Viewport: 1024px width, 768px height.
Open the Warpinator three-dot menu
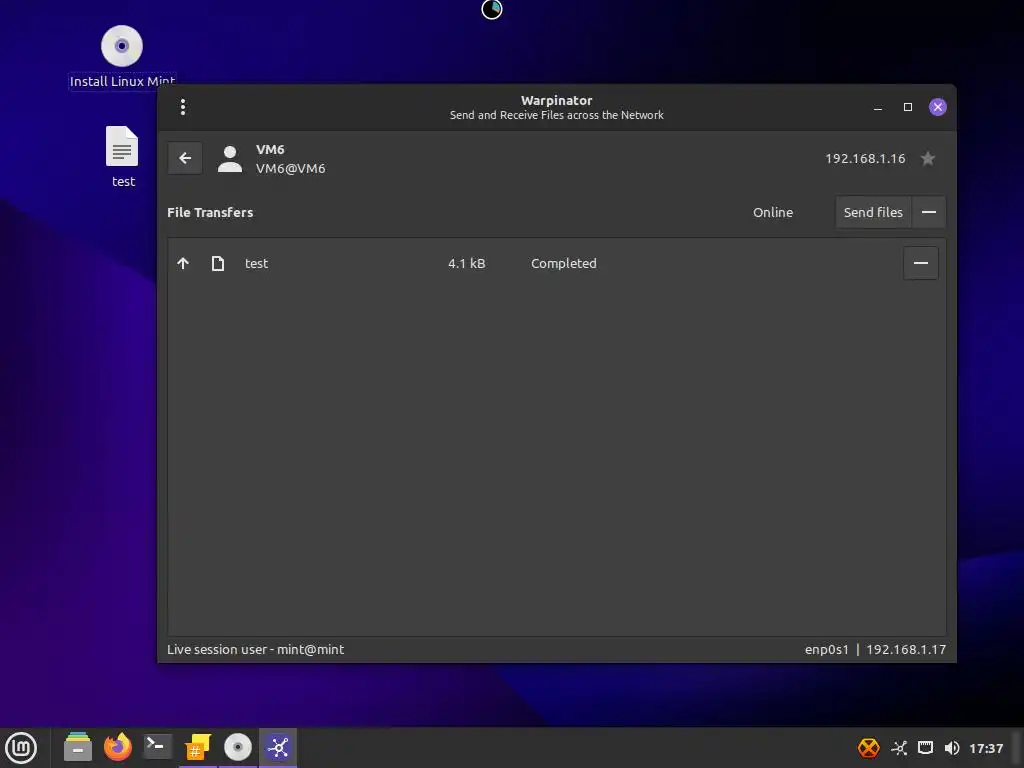(183, 106)
